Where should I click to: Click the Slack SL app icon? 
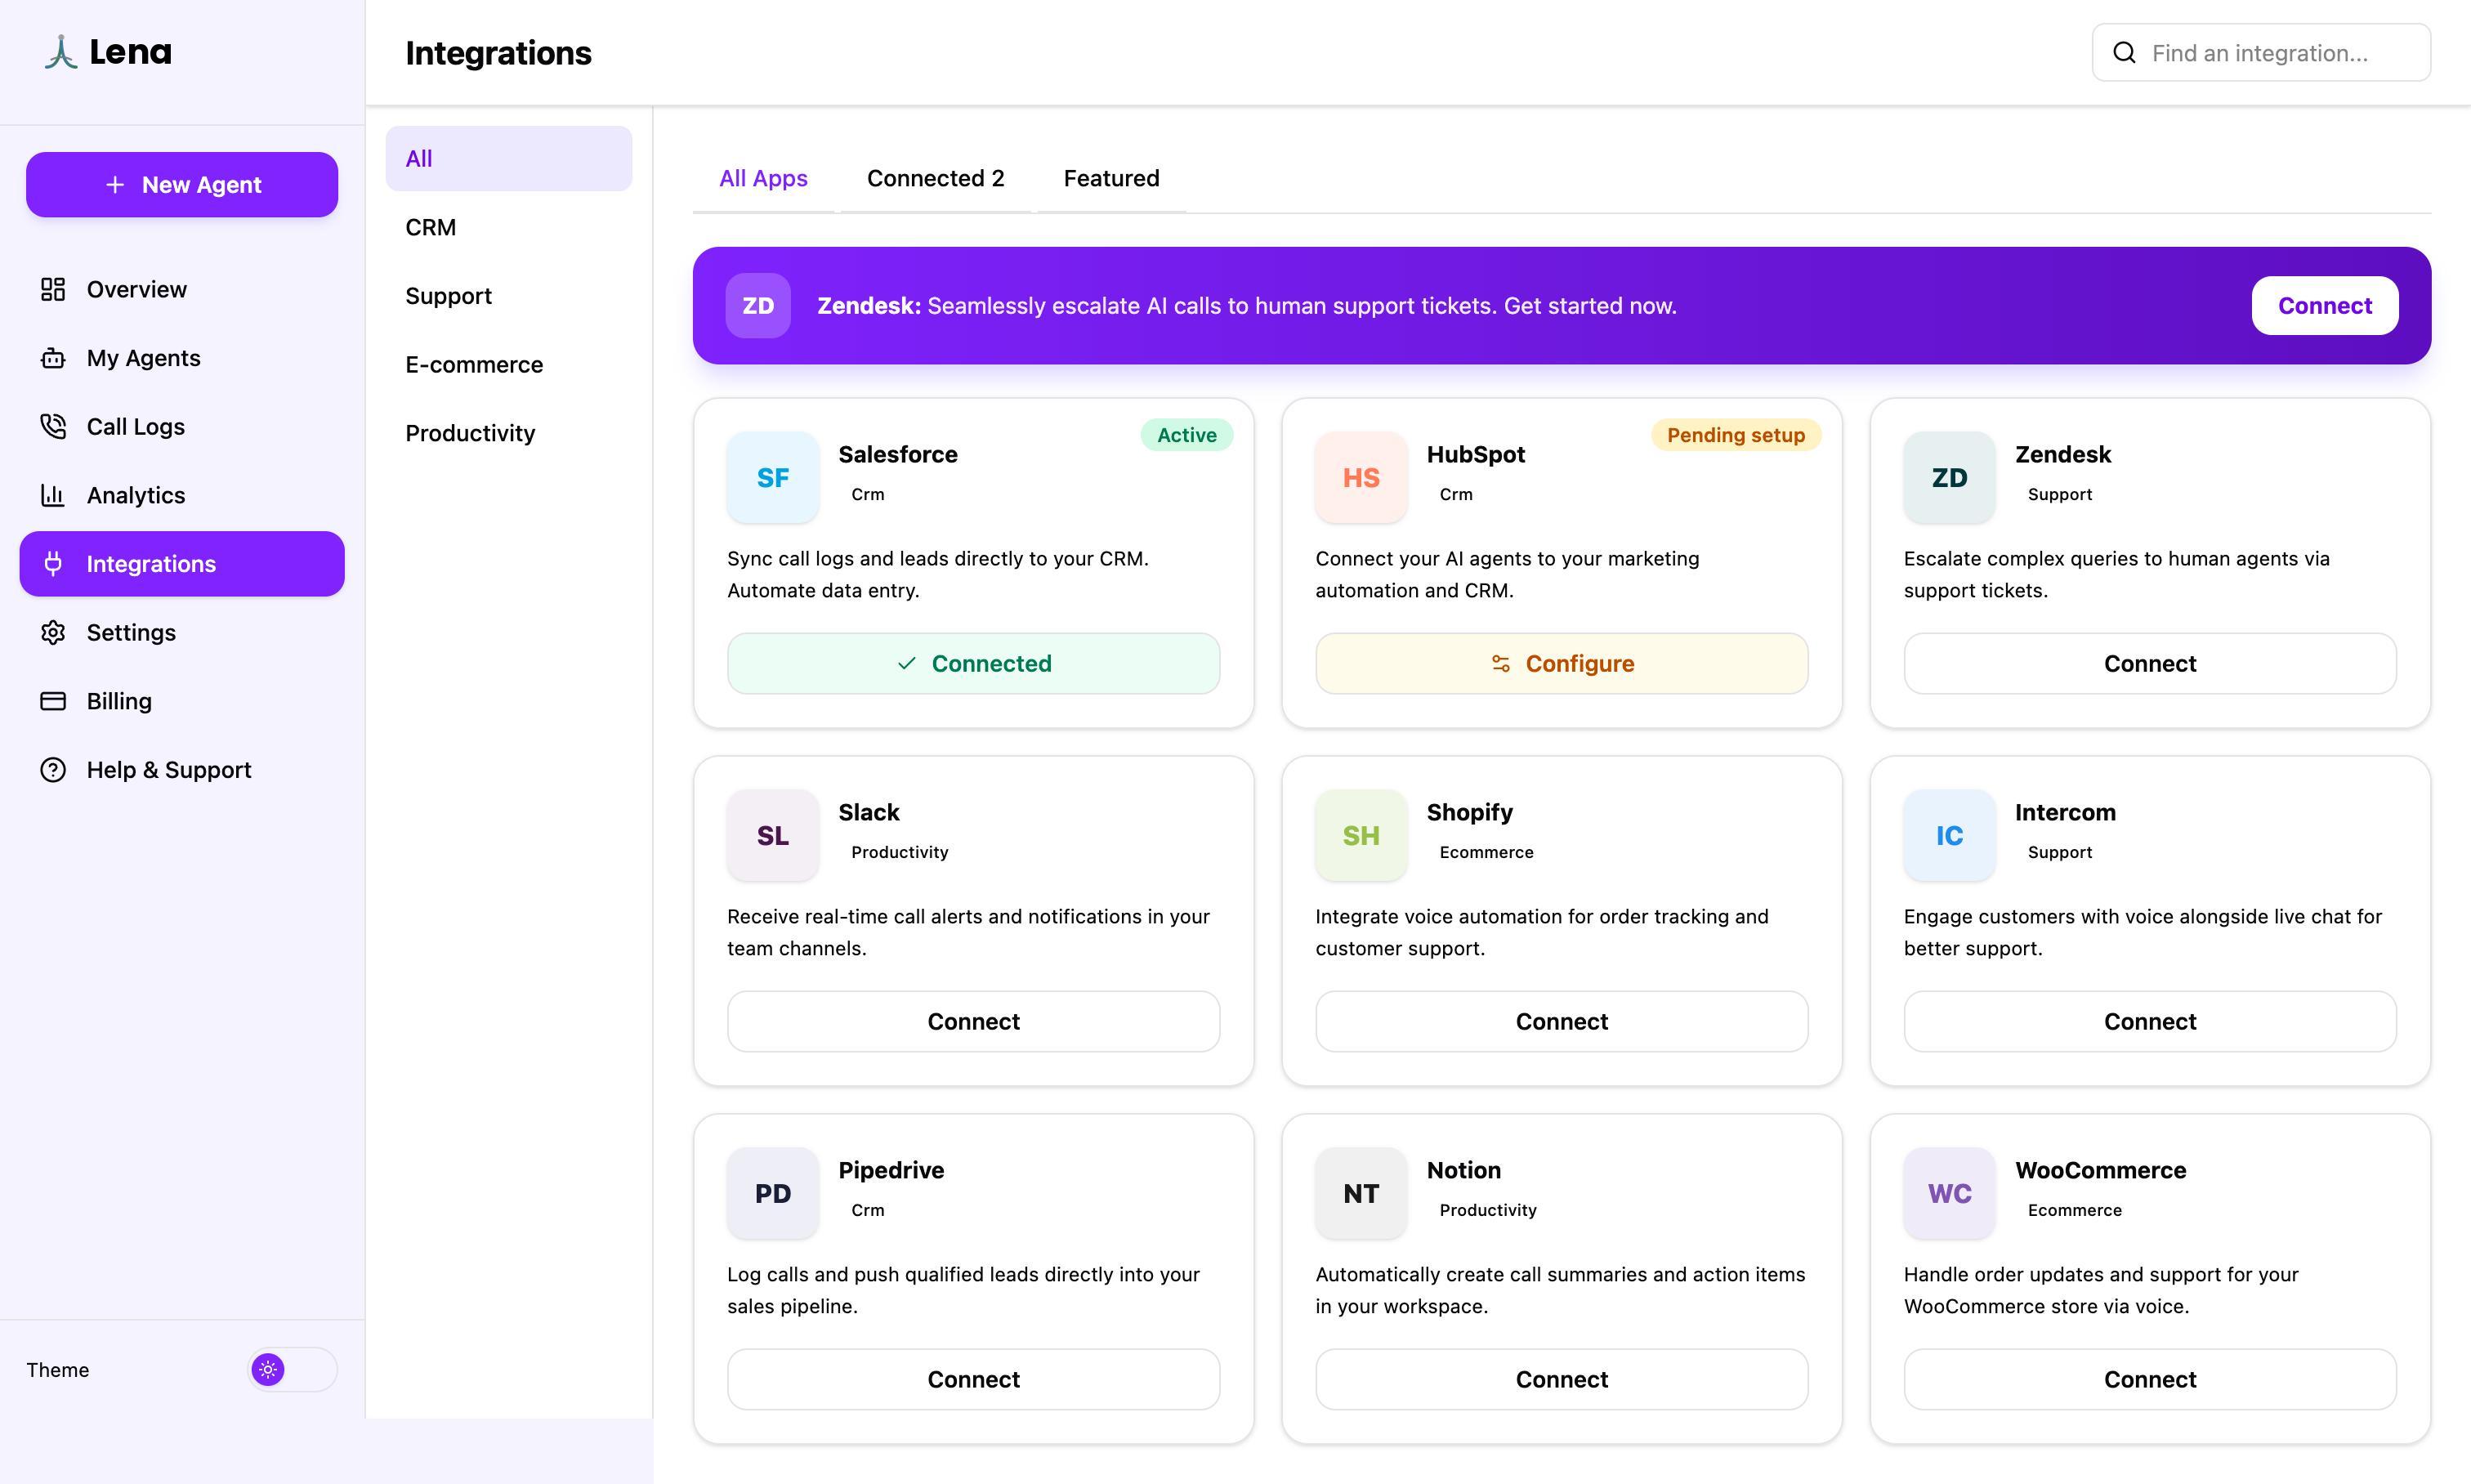coord(773,835)
